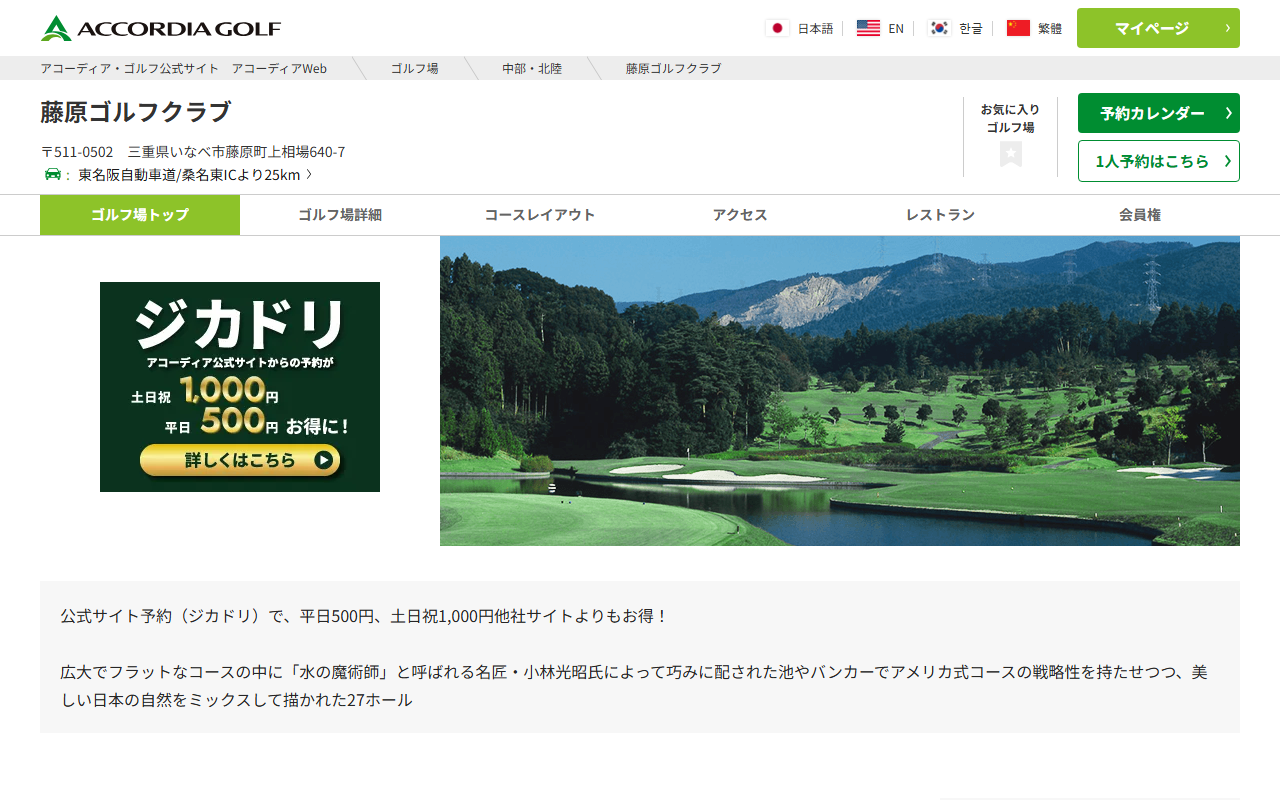Open the ジカドリ promotional banner
This screenshot has width=1280, height=800.
tap(240, 387)
